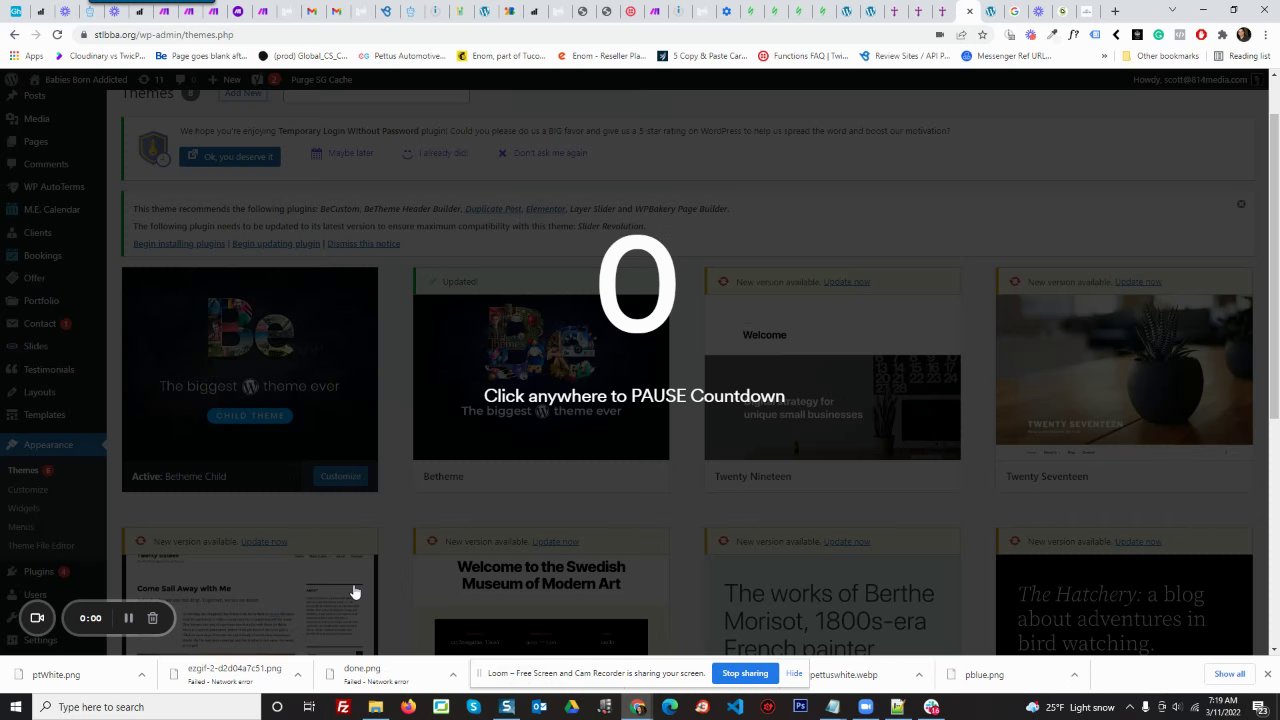
Task: Open FileZilla from taskbar
Action: (x=343, y=707)
